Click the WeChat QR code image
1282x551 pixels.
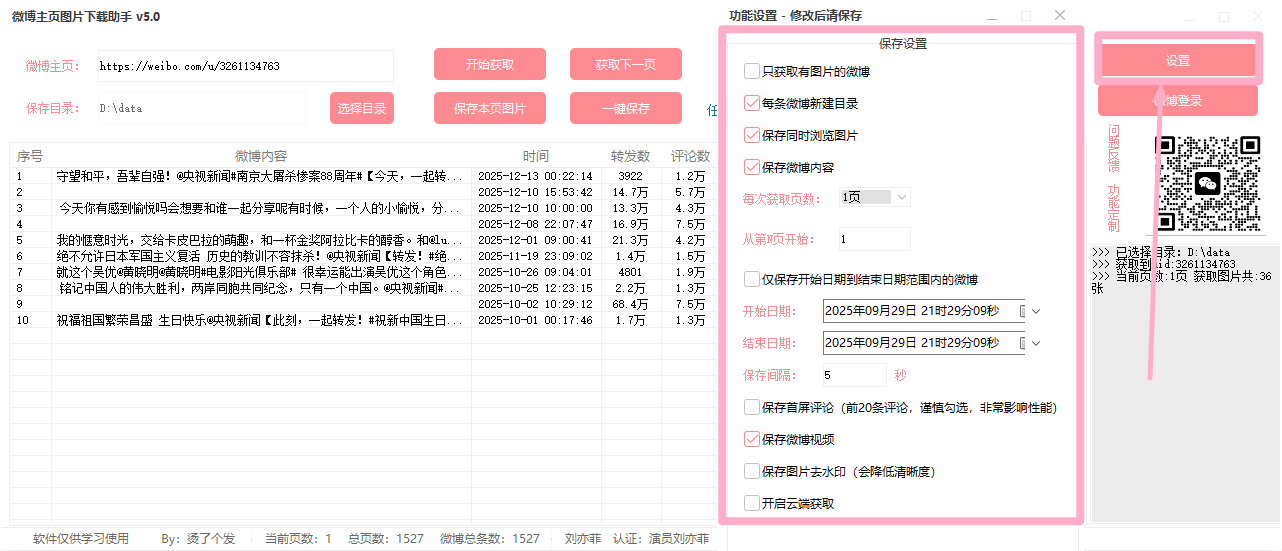(1207, 184)
